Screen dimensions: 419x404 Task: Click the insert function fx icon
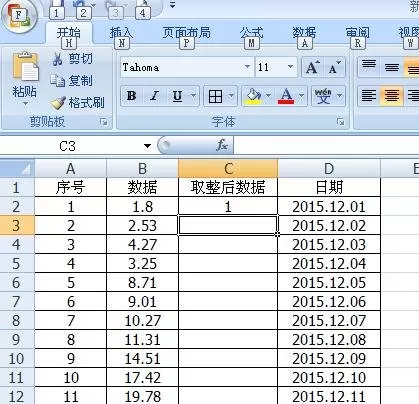[221, 145]
